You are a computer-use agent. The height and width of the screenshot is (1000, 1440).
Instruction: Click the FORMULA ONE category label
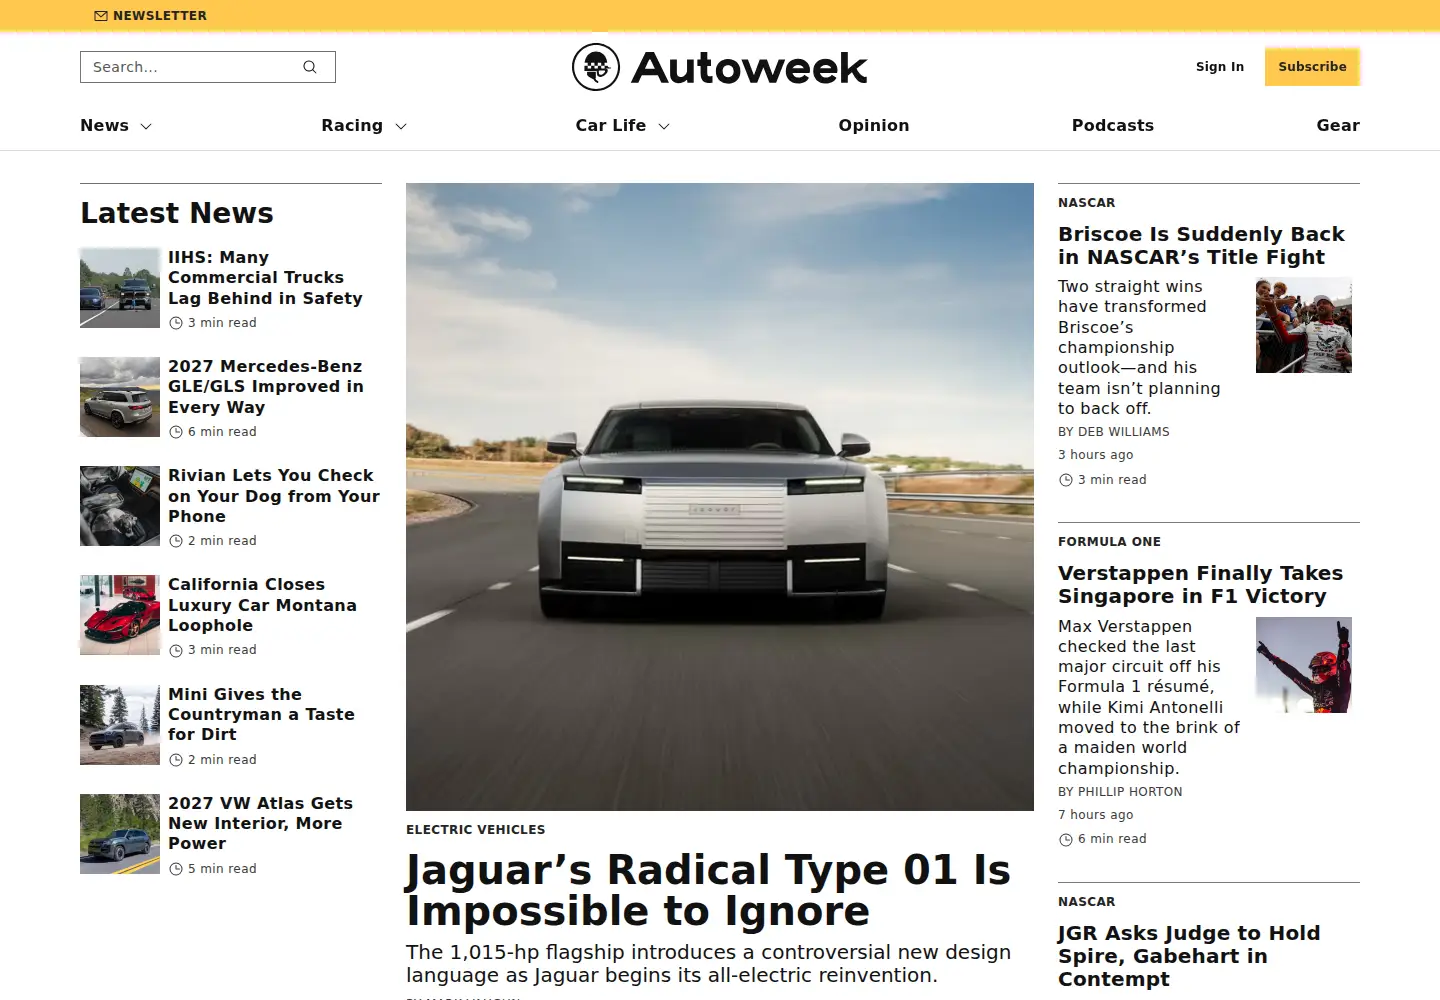coord(1110,542)
